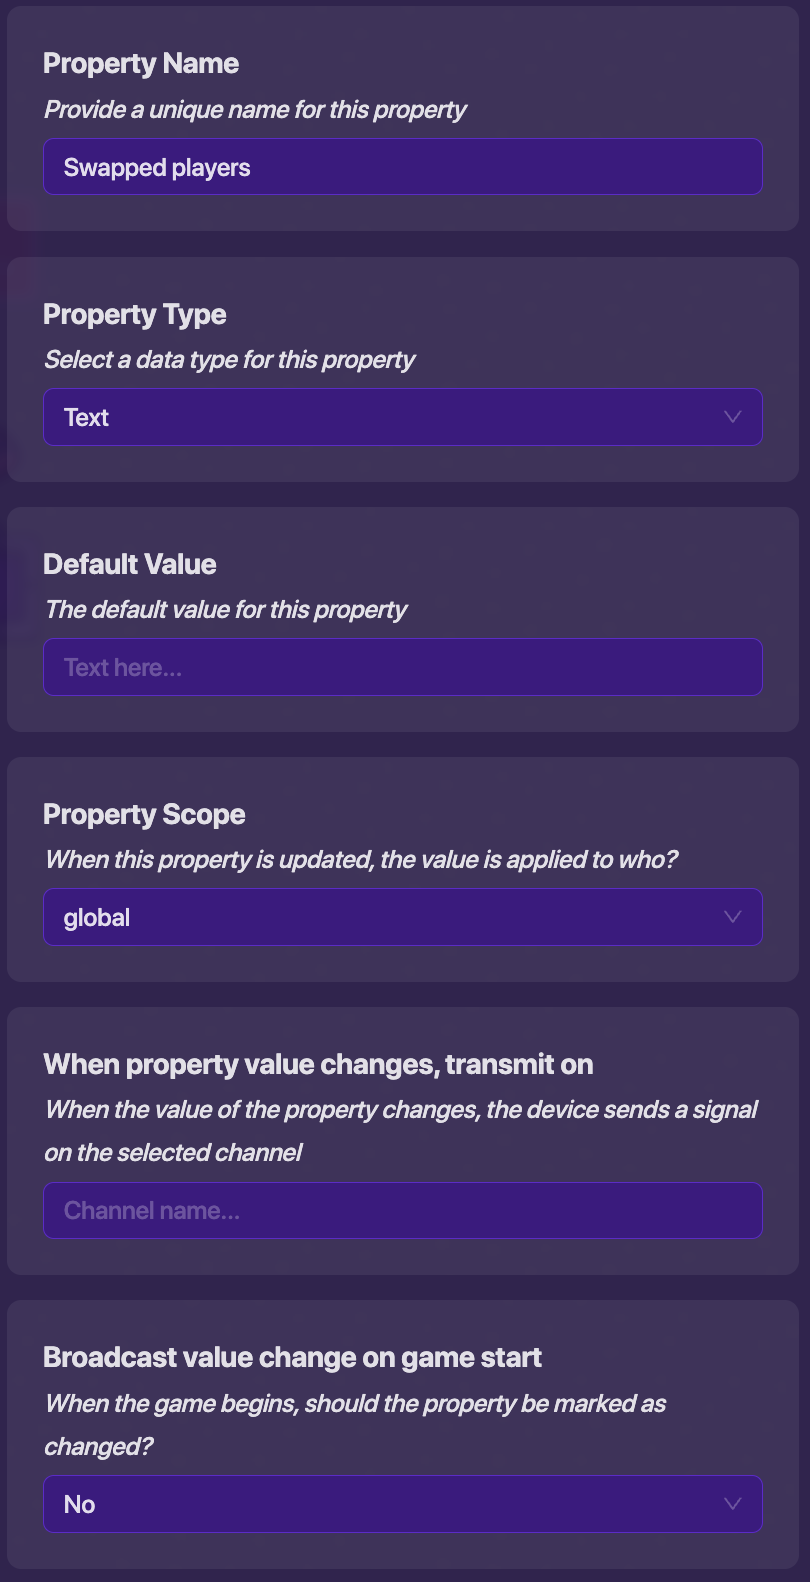The width and height of the screenshot is (810, 1582).
Task: Click the Default Value heading
Action: tap(130, 564)
